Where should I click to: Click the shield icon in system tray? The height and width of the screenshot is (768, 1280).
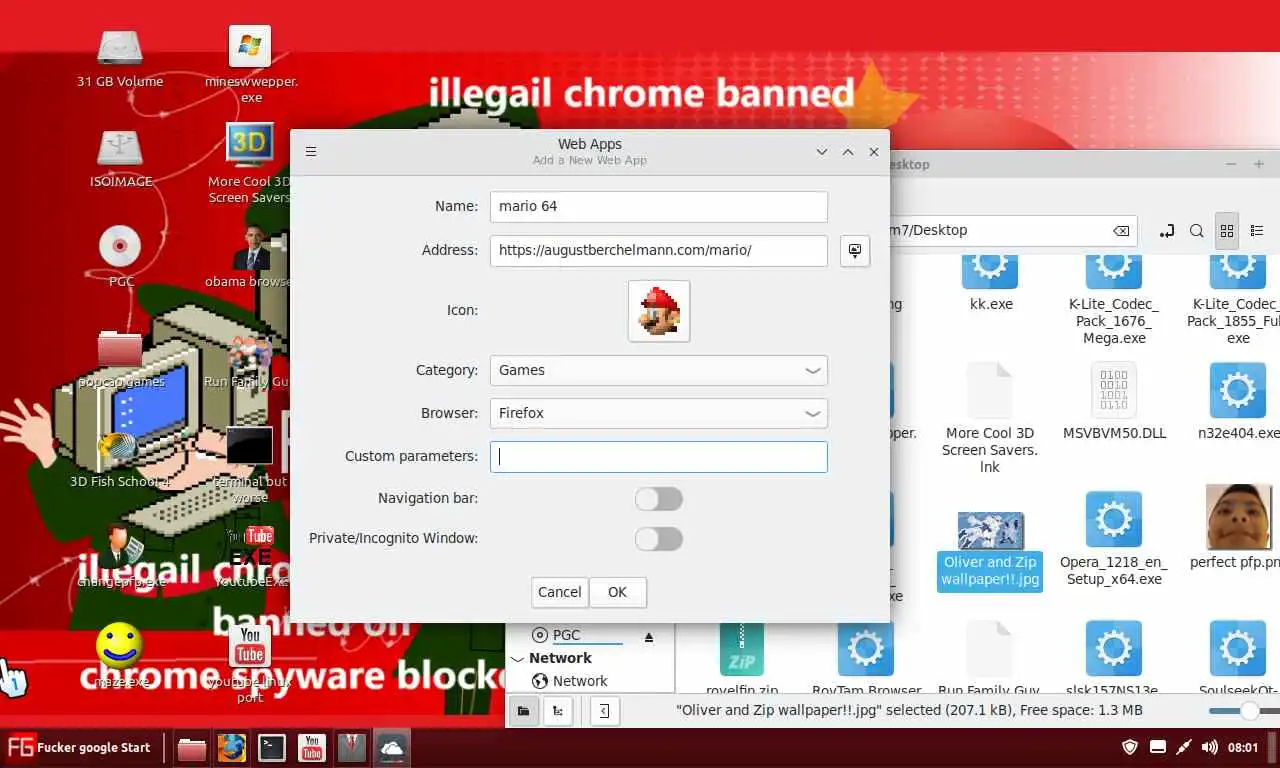pos(1131,747)
